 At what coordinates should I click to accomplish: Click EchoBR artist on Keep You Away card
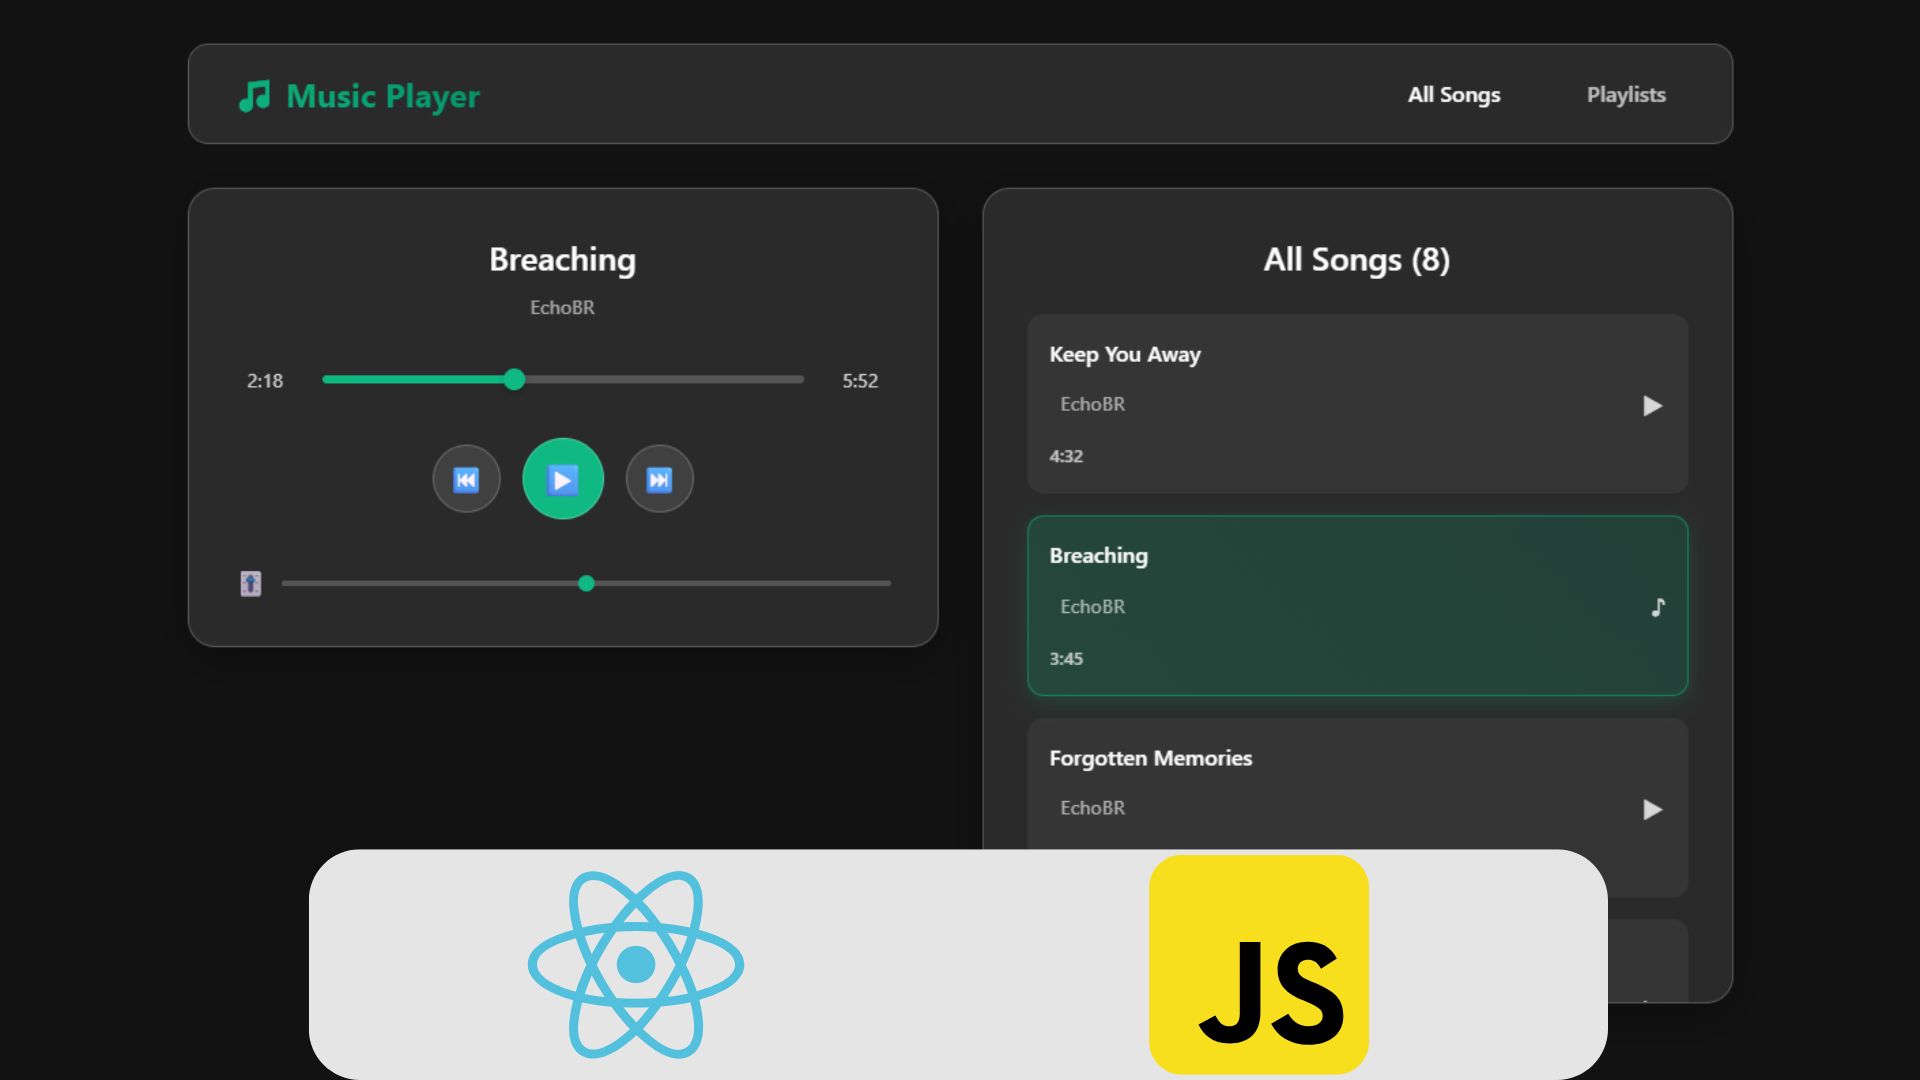(x=1092, y=405)
